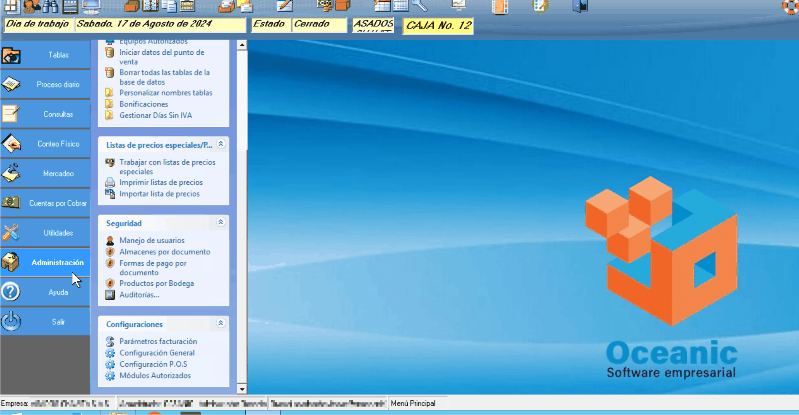Collapse the Configuraciones section
799x415 pixels.
click(x=219, y=324)
